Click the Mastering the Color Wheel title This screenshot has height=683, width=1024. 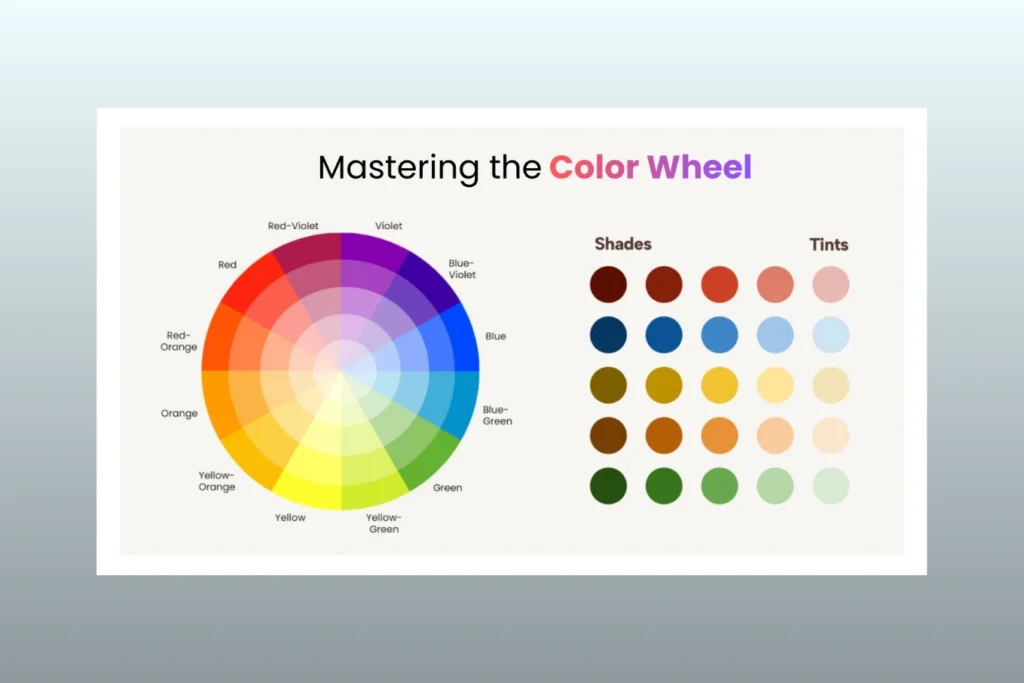pos(535,167)
